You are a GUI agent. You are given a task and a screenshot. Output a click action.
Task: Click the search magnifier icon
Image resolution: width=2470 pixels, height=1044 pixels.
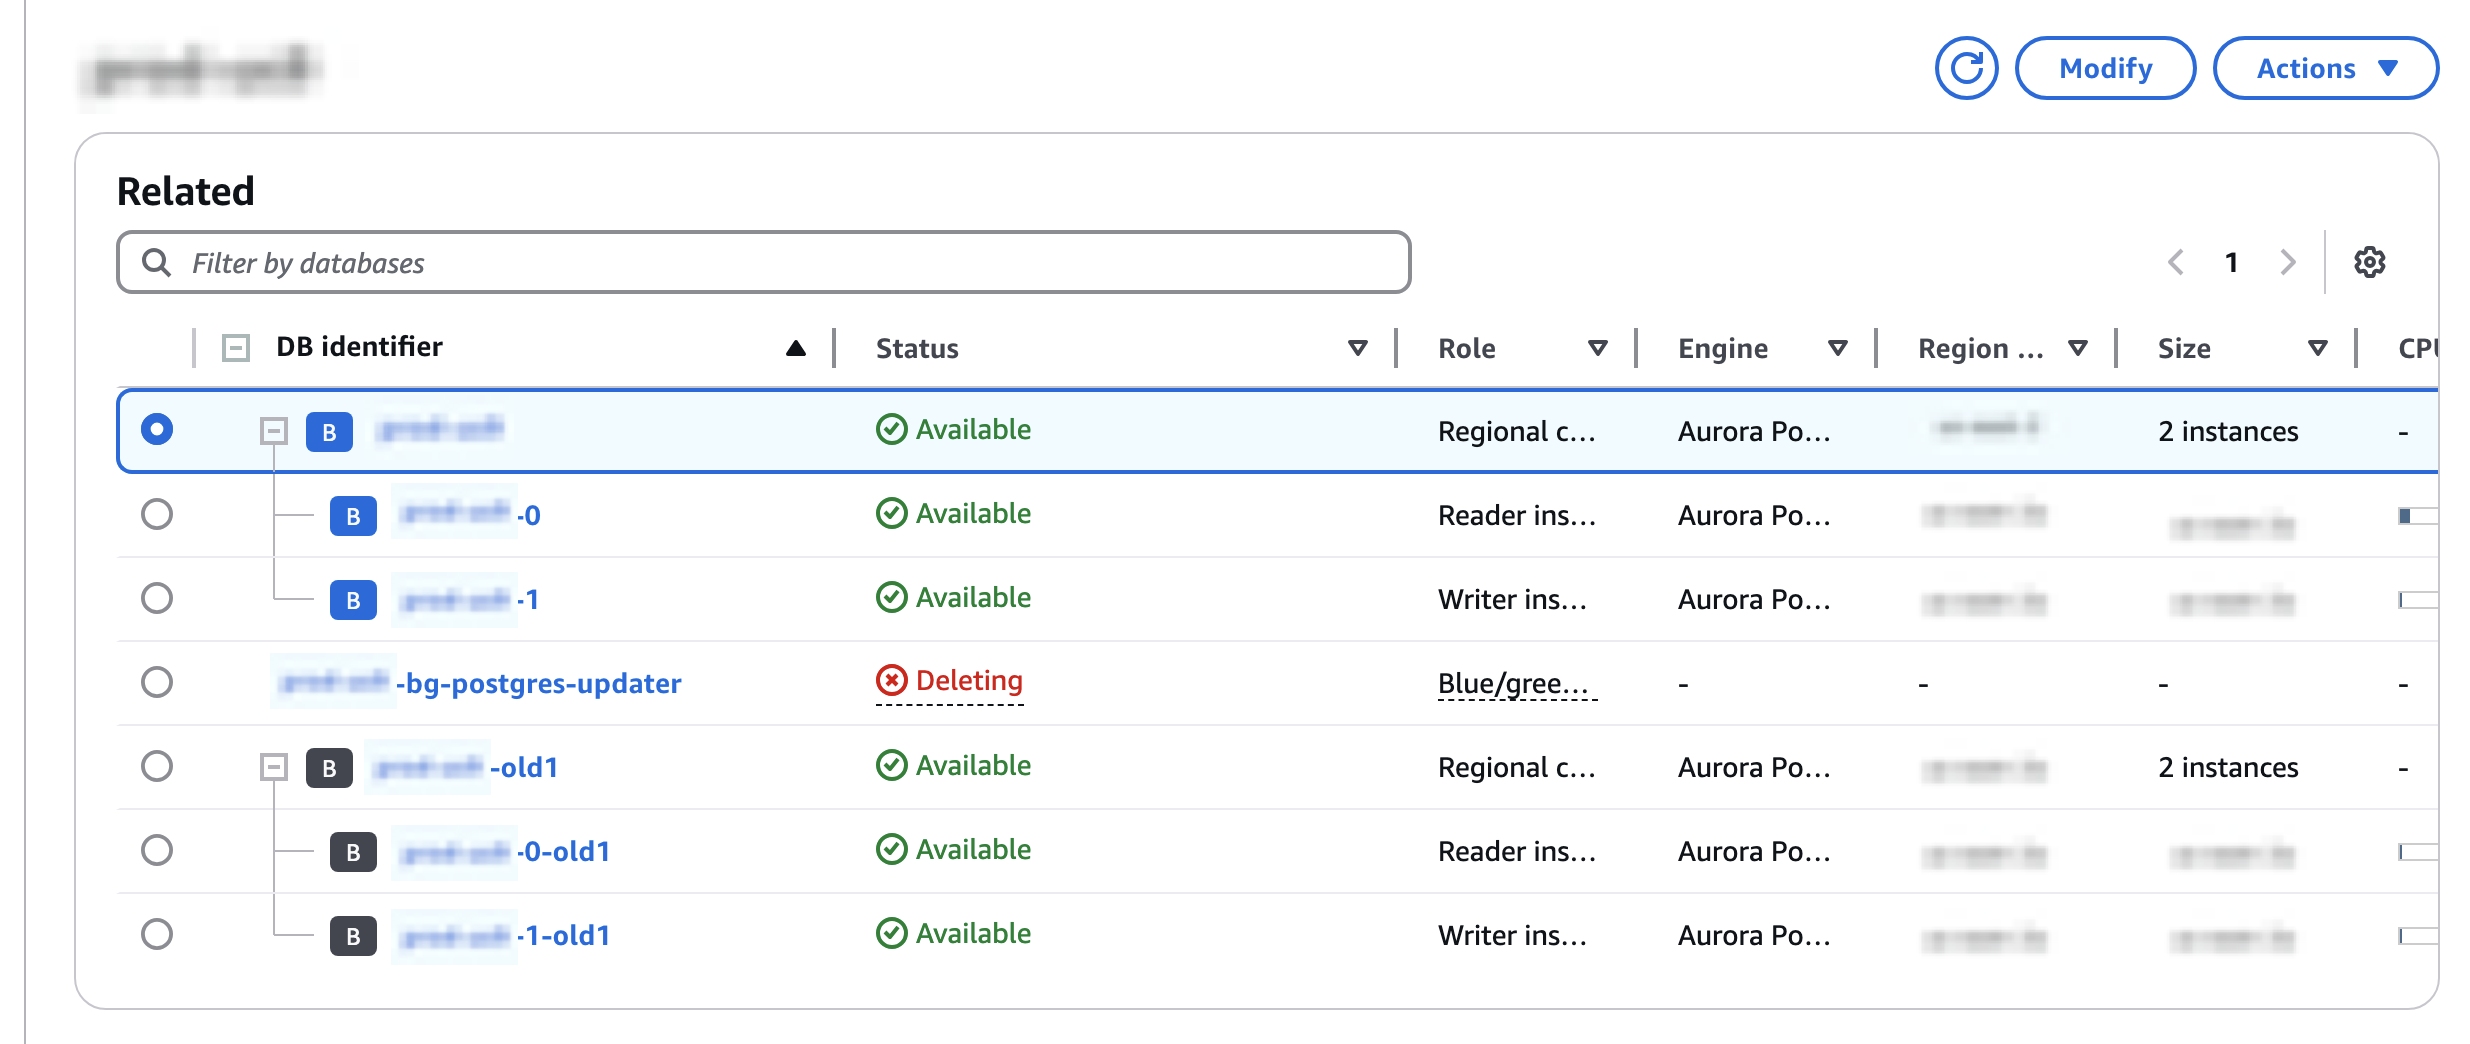pos(156,262)
